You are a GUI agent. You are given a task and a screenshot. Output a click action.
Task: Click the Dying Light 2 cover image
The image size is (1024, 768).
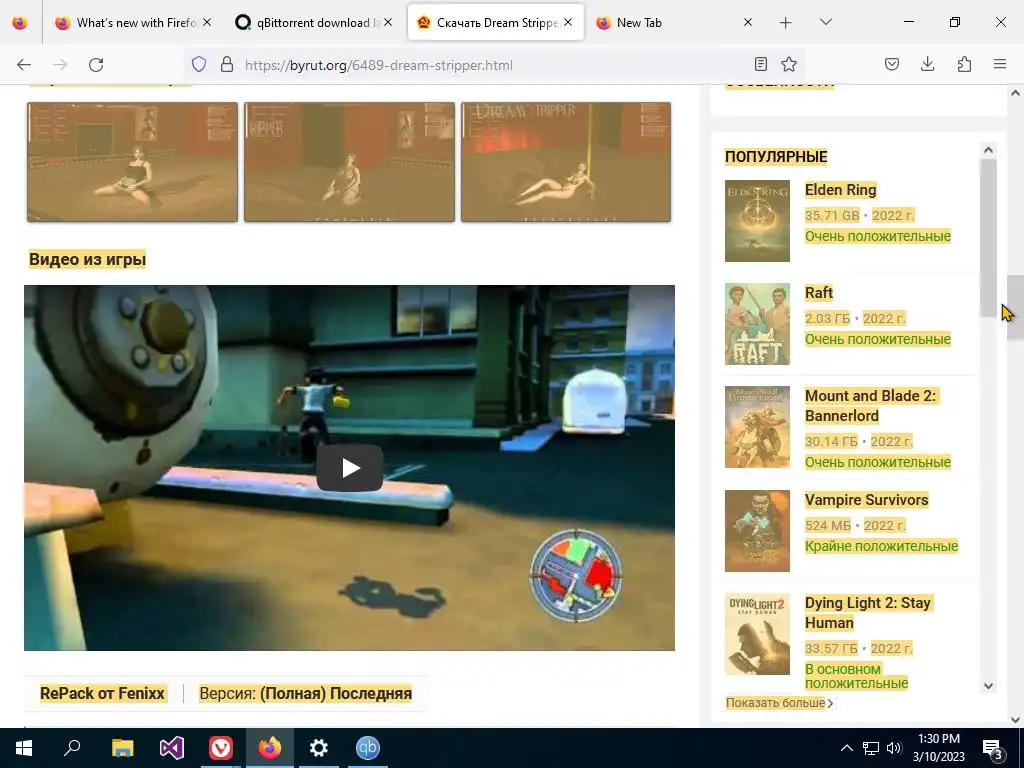point(758,634)
